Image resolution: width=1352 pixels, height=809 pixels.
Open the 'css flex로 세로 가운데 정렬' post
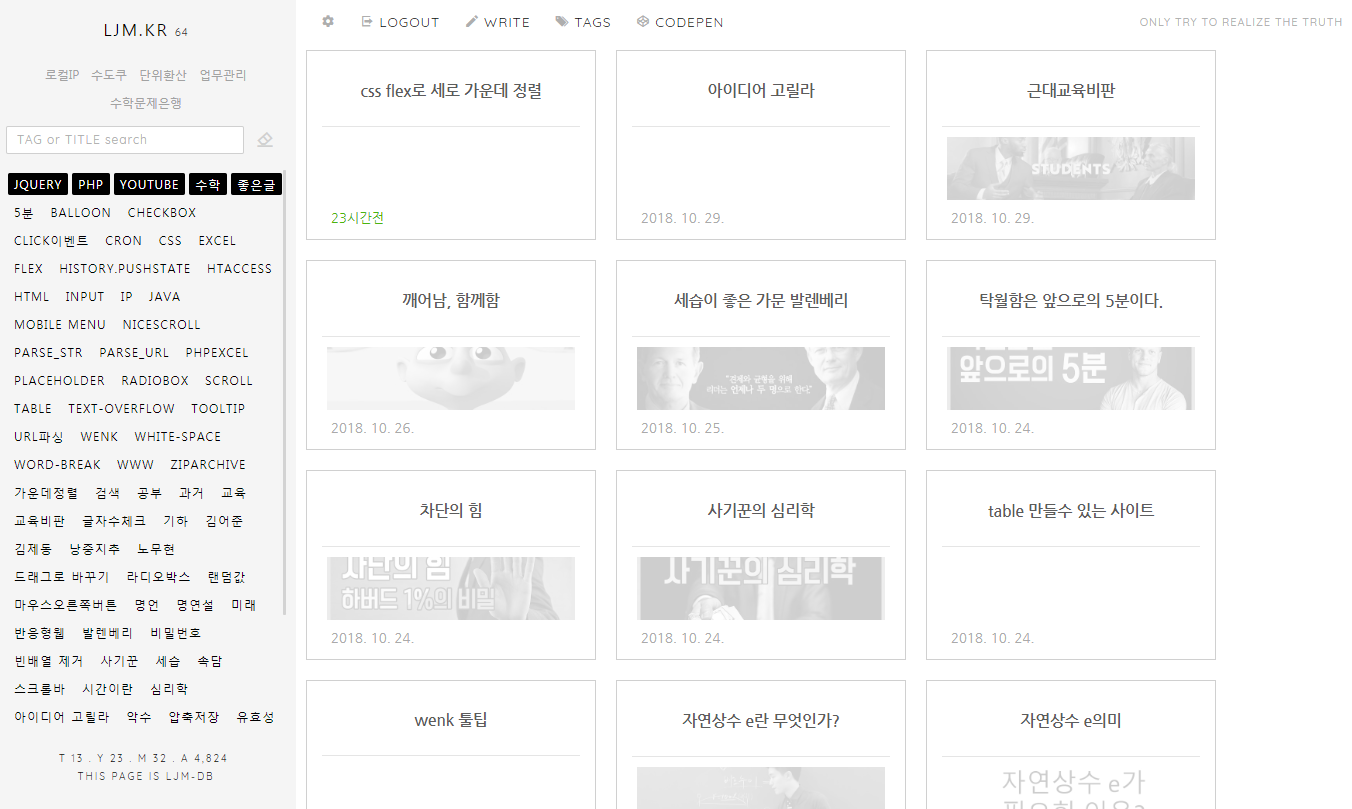pos(451,91)
